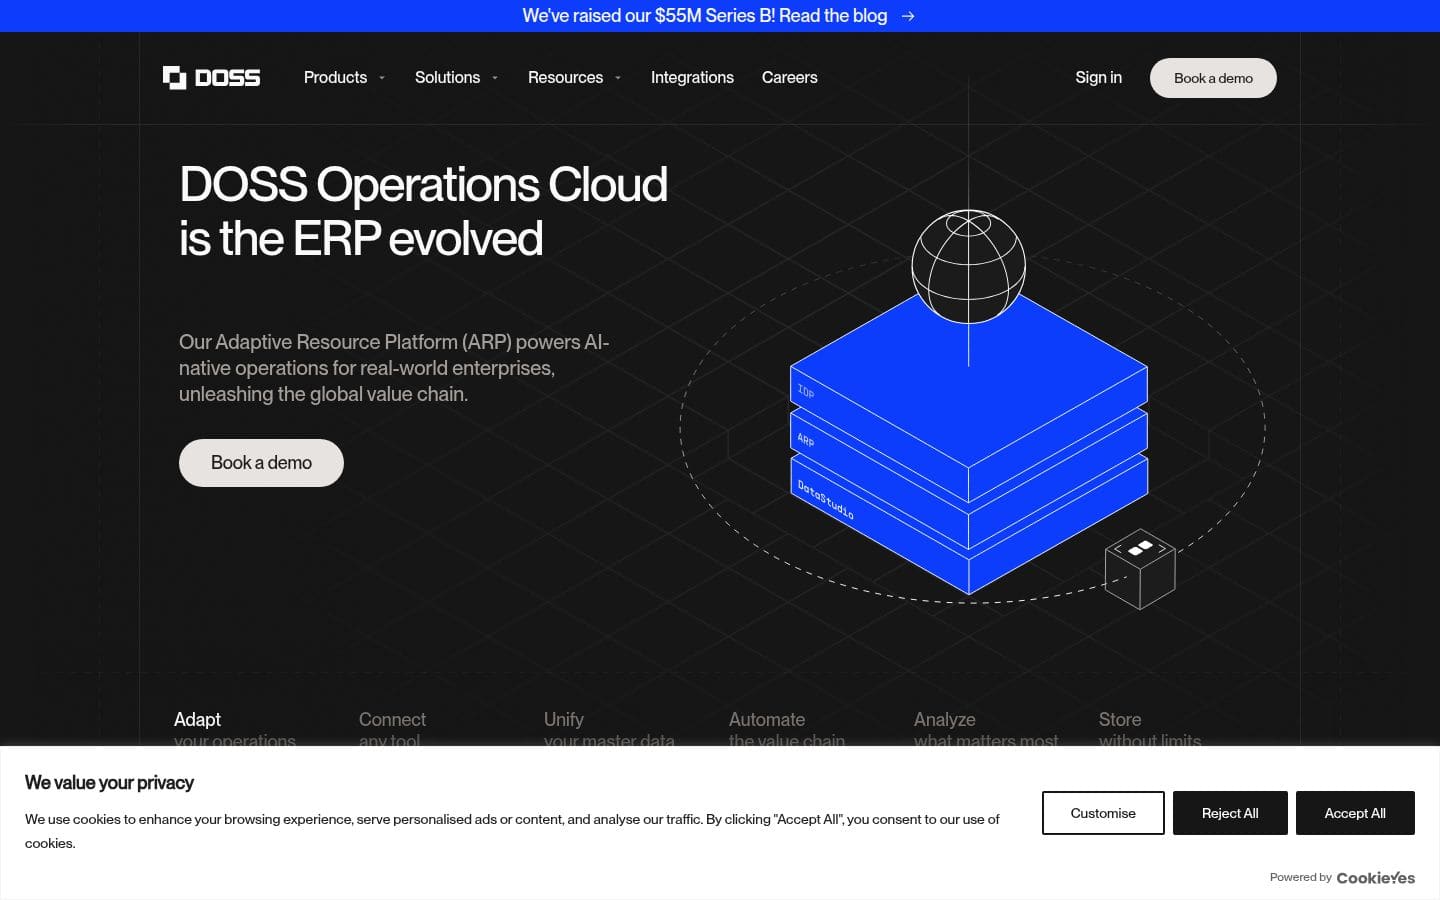Screen dimensions: 1440x900
Task: Click the 'Our Adaptive Resource Platform' paragraph
Action: 394,368
